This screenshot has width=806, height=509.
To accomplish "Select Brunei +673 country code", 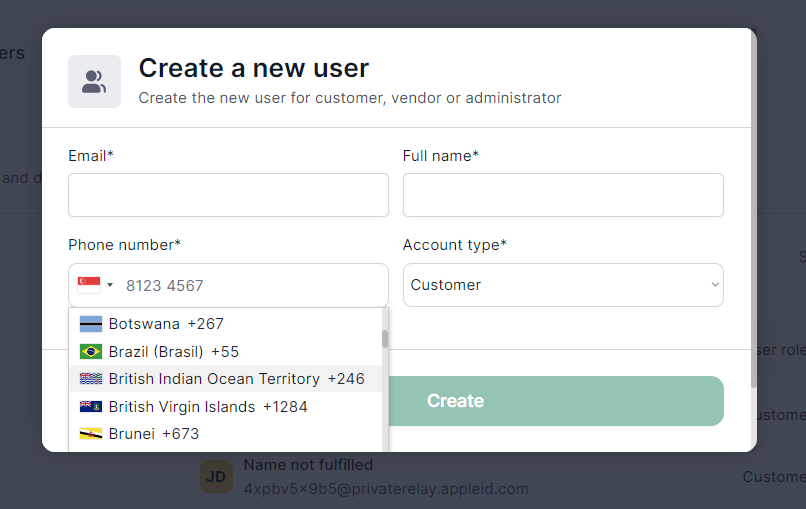I will click(x=154, y=434).
